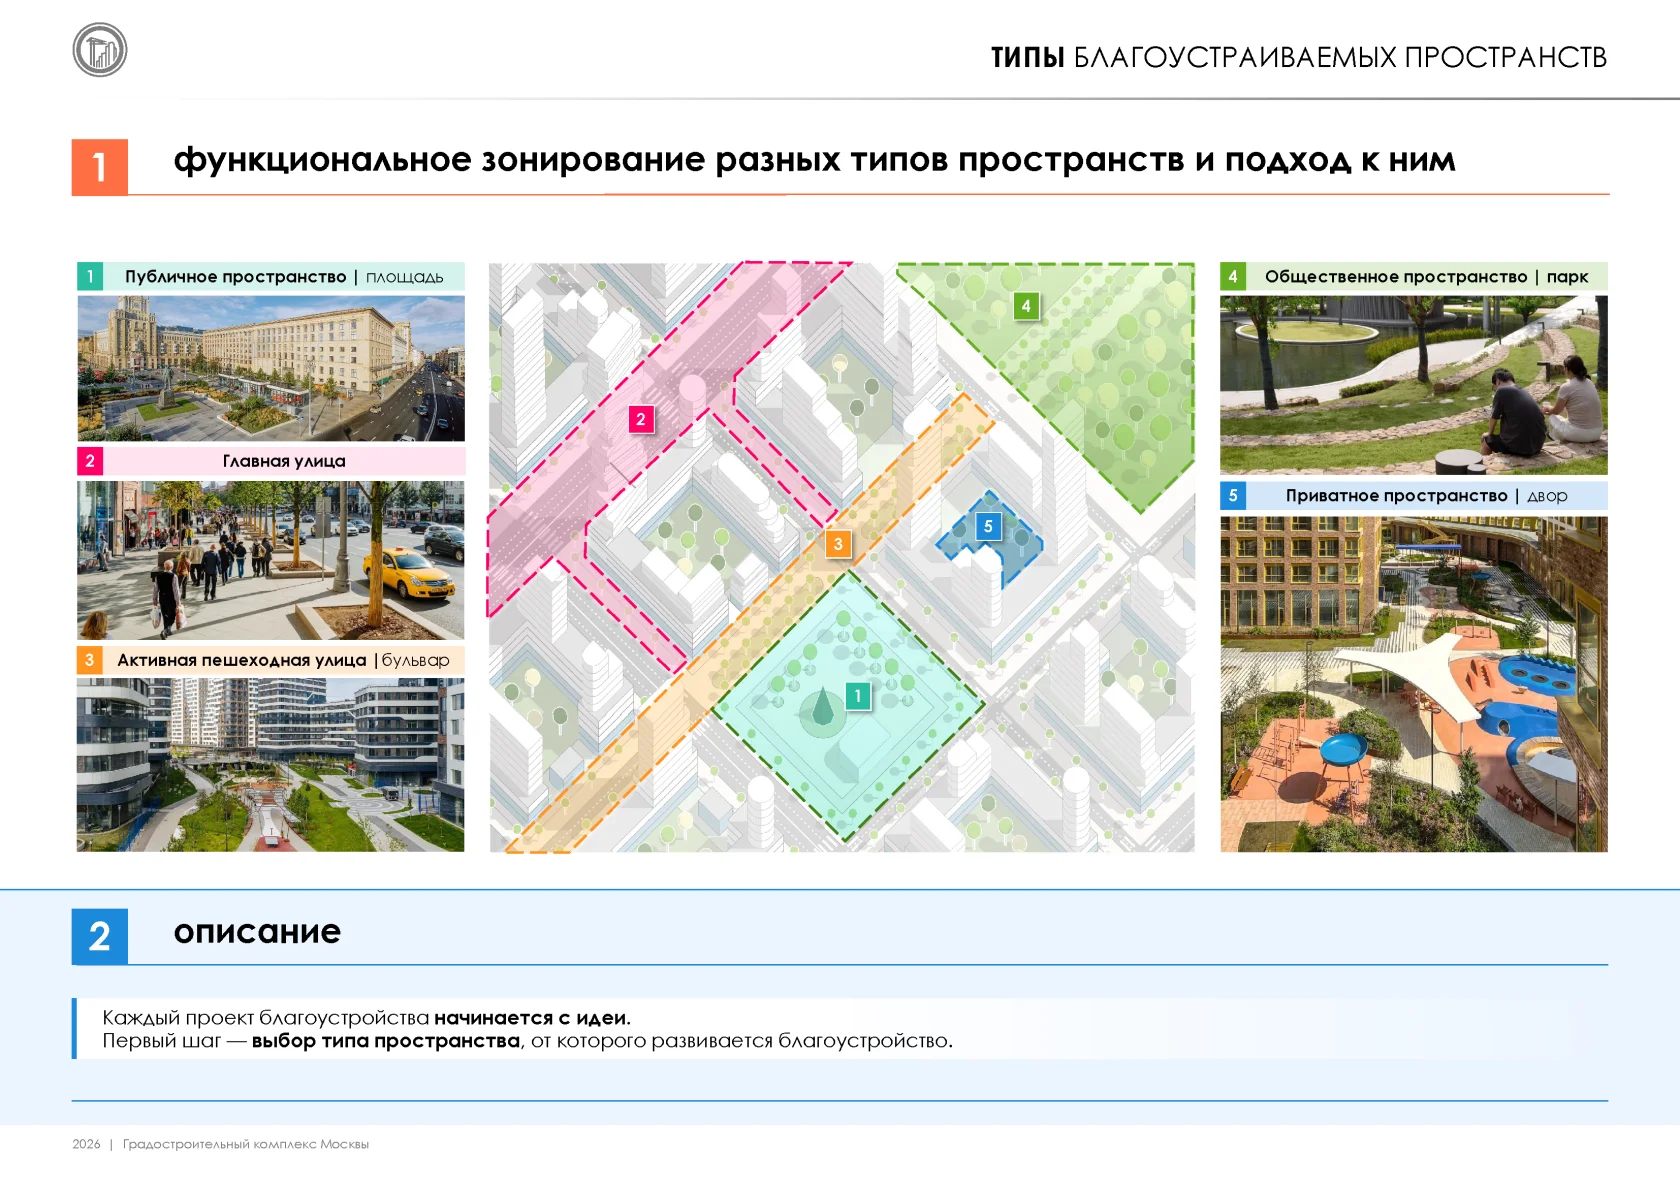Click map marker 4 in the green park zone
The width and height of the screenshot is (1680, 1188).
tap(1026, 306)
